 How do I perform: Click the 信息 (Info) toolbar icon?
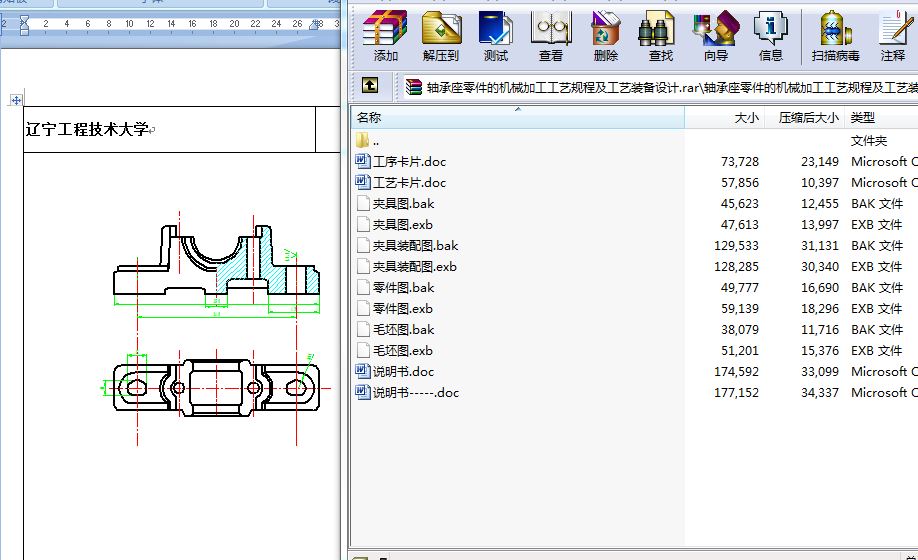[770, 35]
